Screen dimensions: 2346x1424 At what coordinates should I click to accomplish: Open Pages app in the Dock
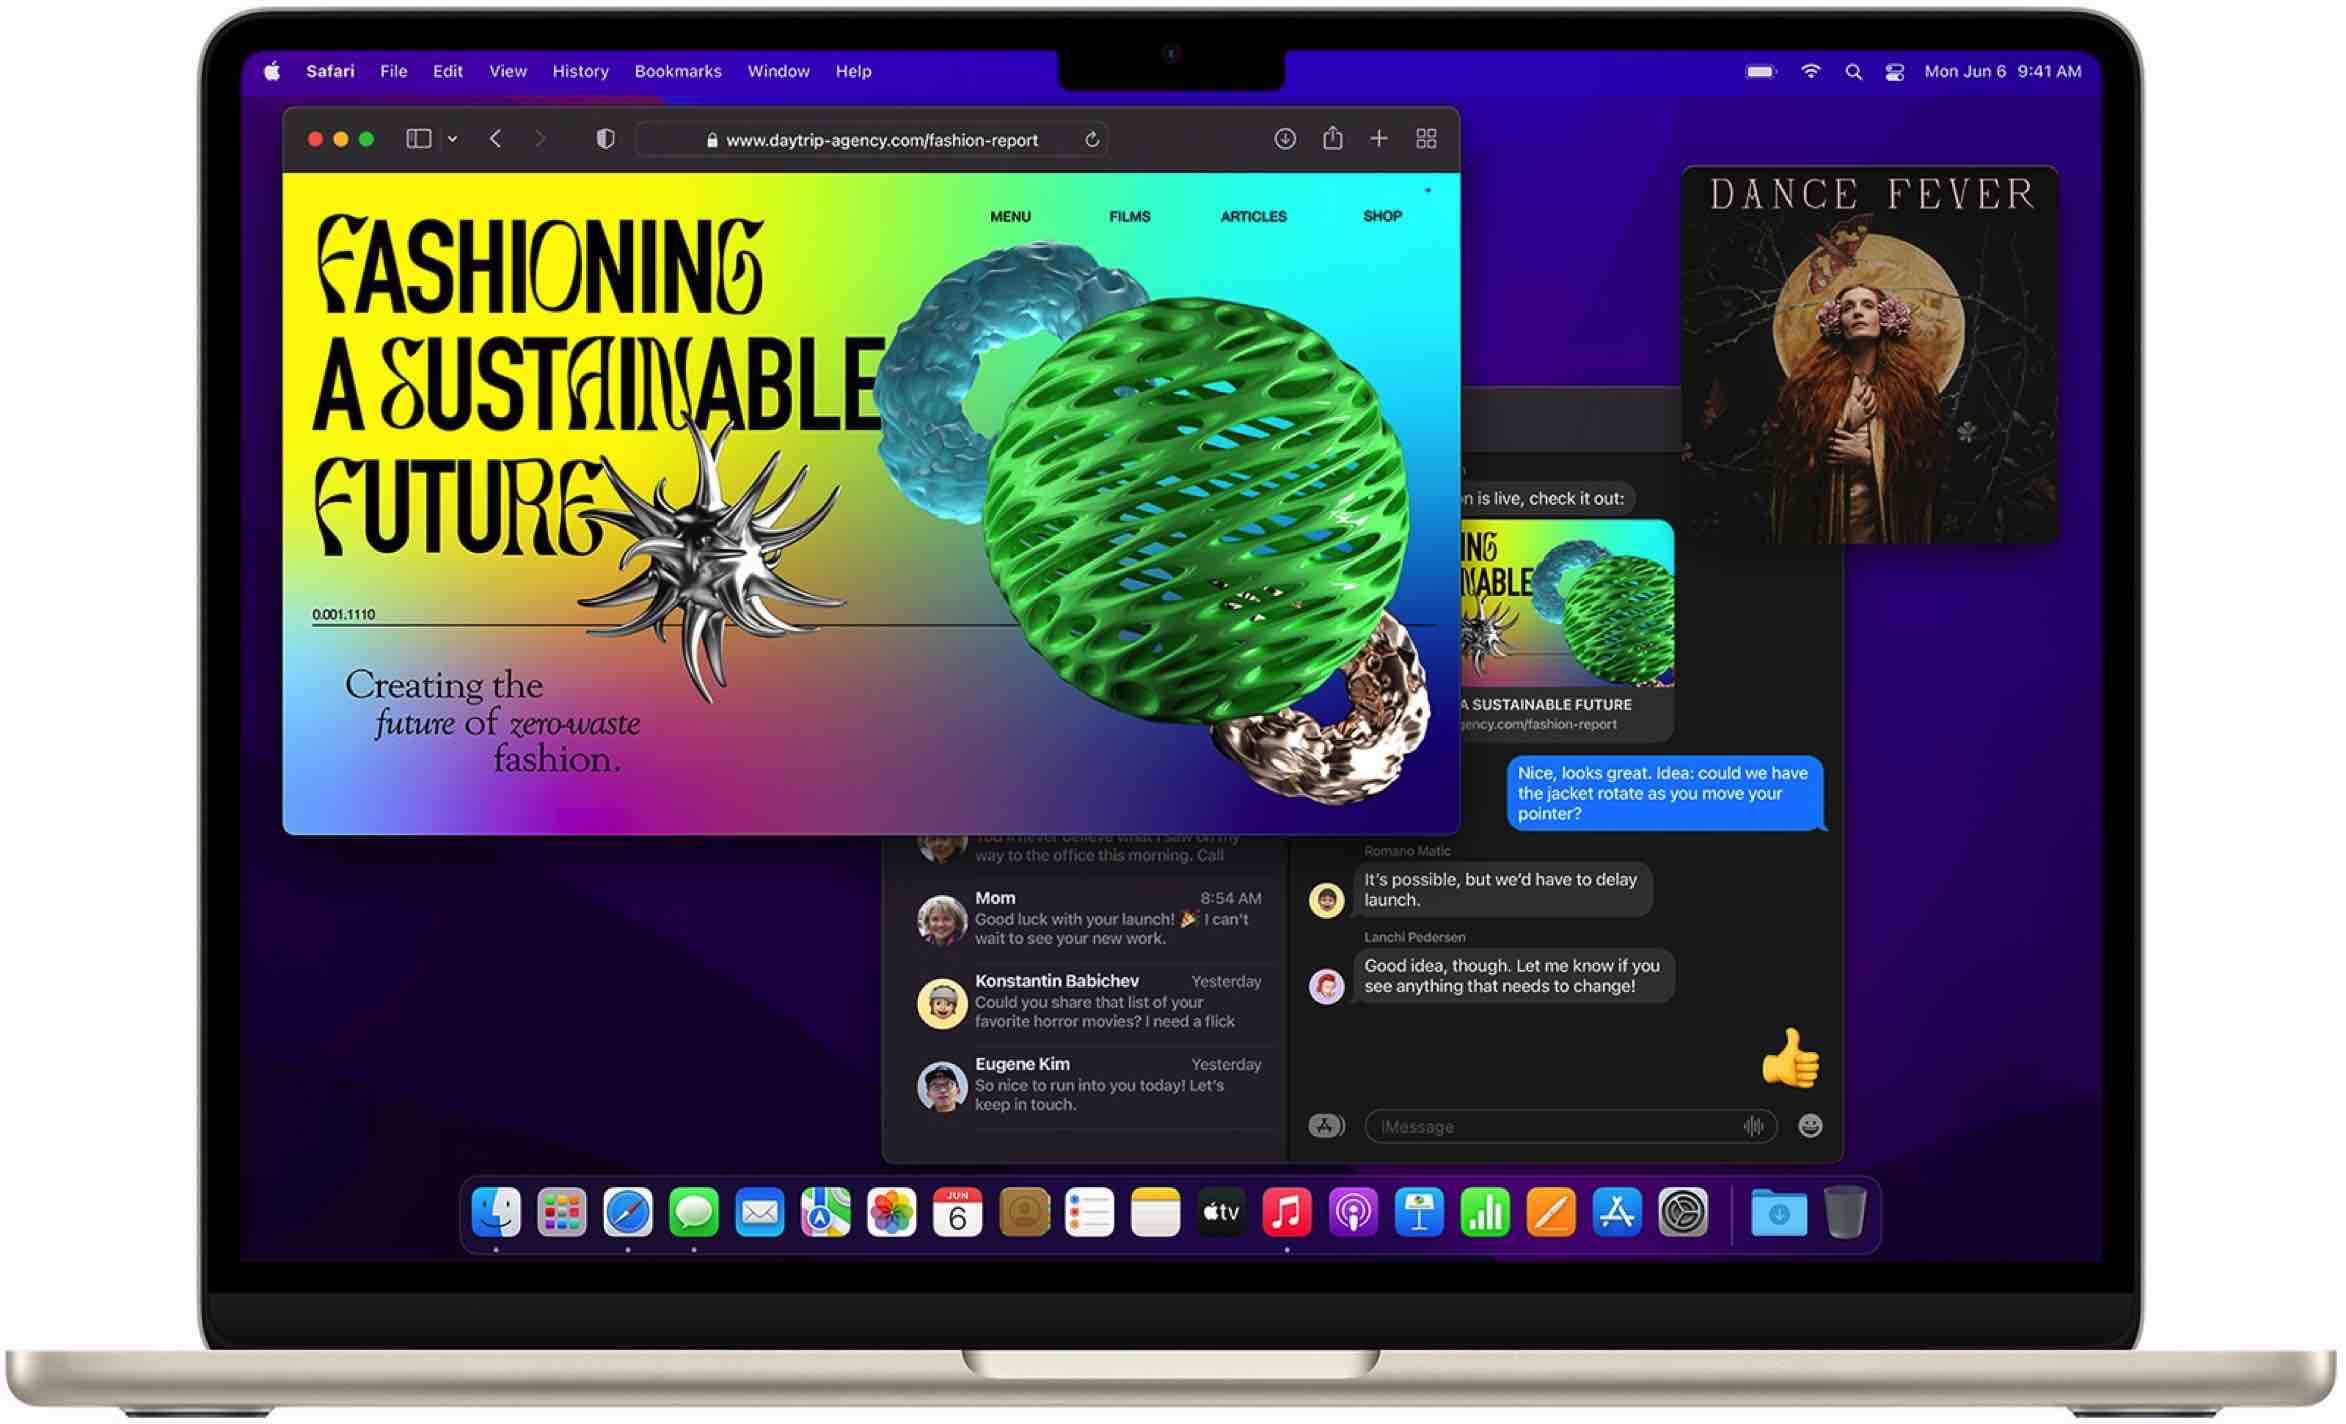click(1552, 1213)
